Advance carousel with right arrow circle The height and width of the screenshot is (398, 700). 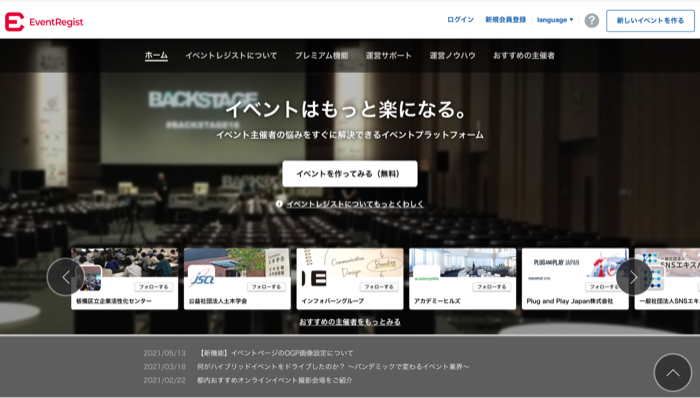[634, 277]
